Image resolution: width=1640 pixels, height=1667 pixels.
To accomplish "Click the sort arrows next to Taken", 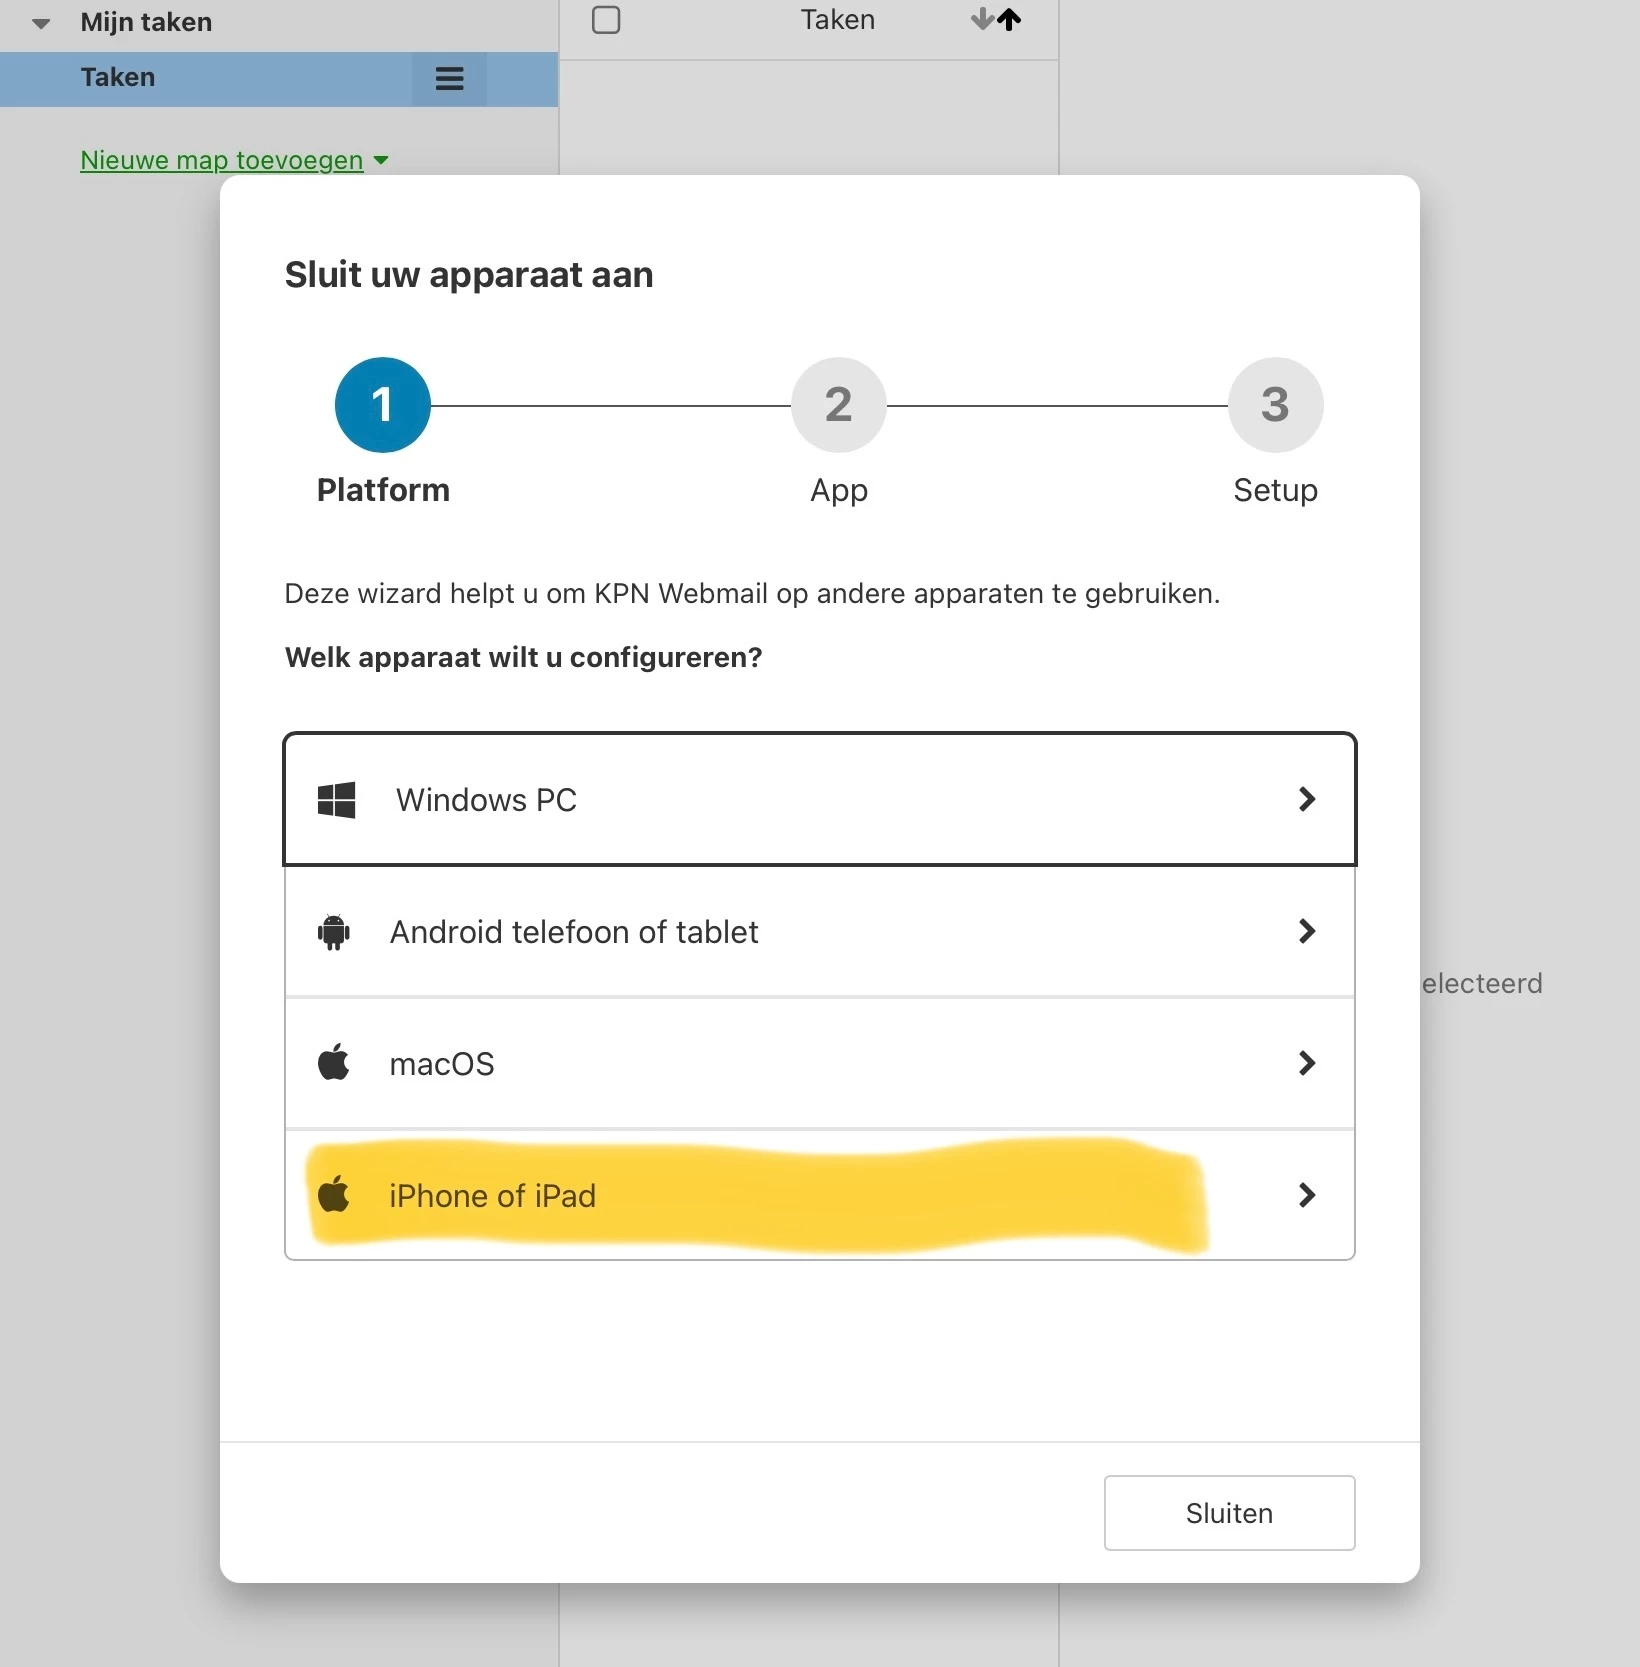I will click(996, 19).
